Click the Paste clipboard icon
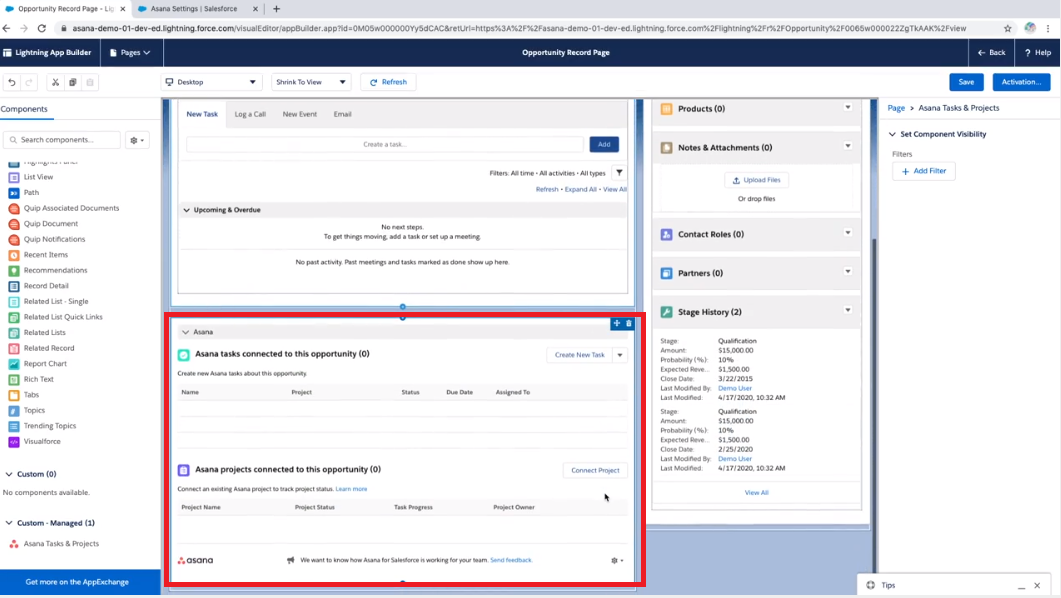1061x598 pixels. pos(89,82)
